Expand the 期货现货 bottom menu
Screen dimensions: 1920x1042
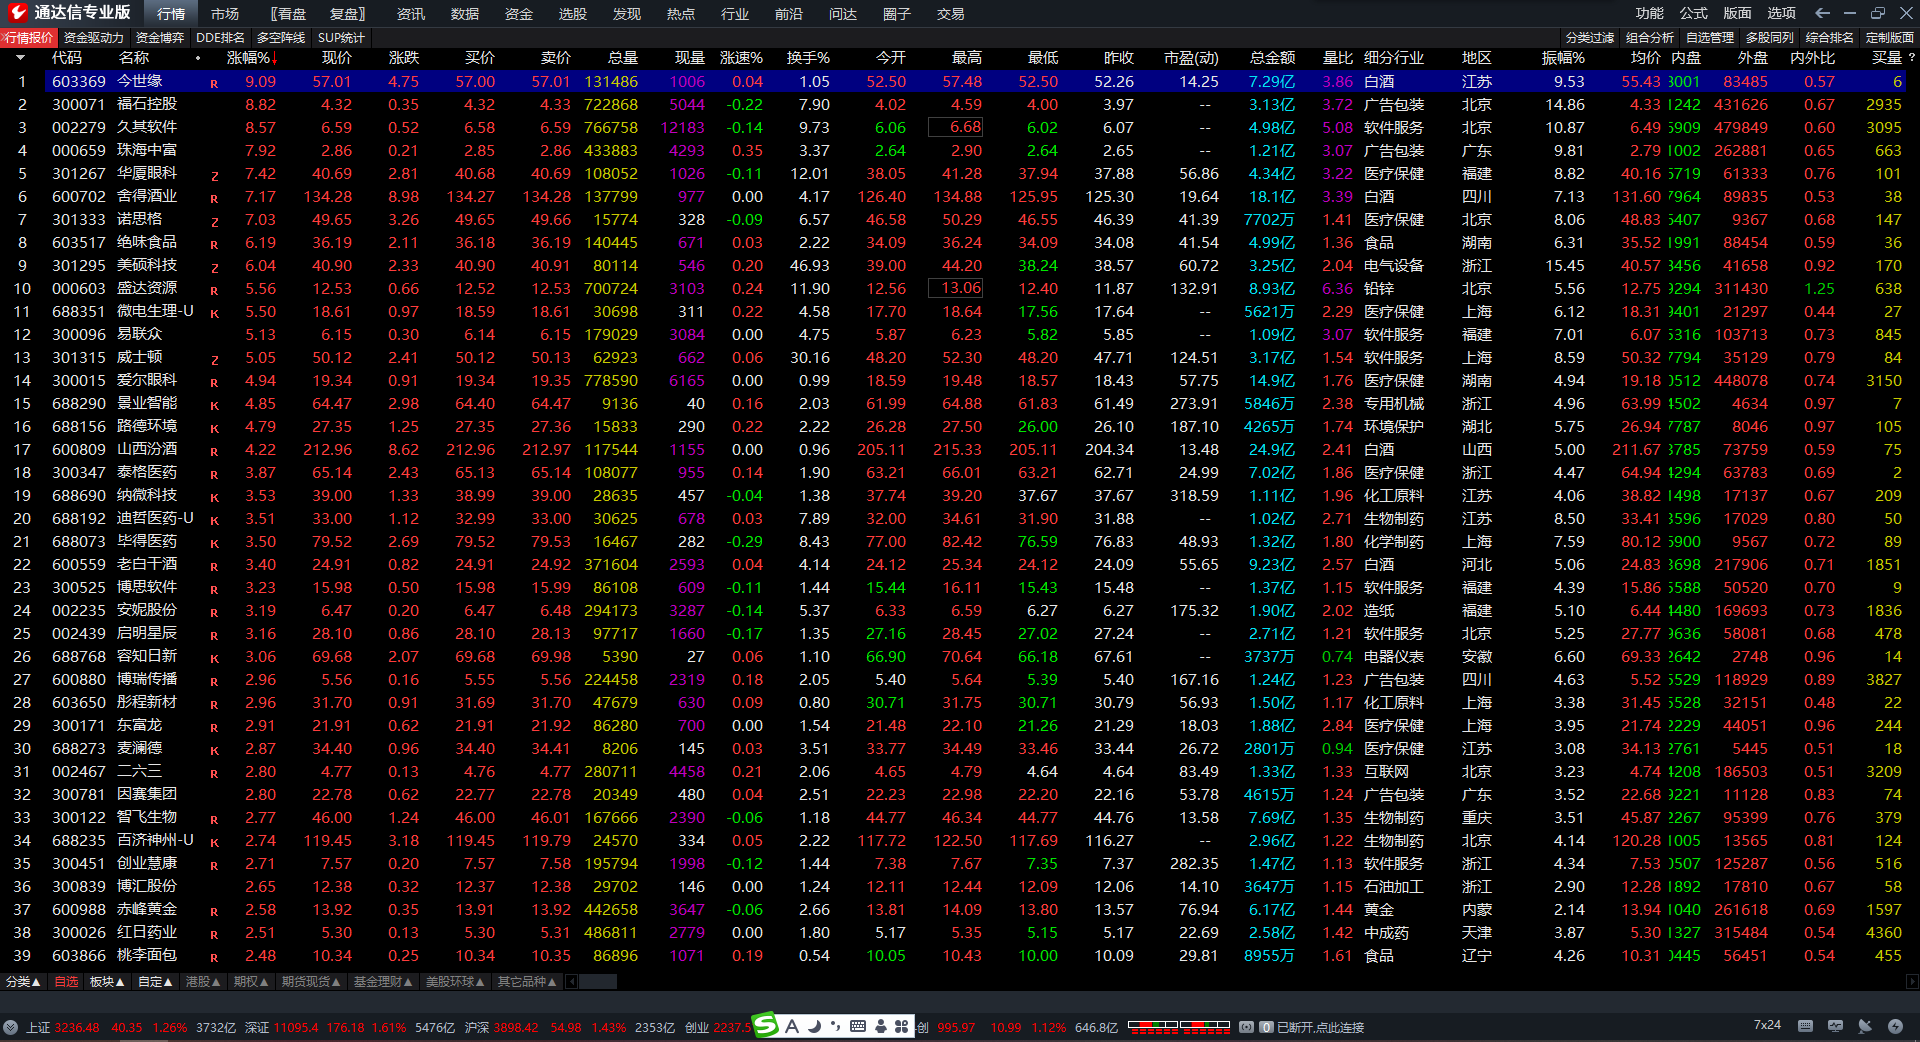(x=311, y=982)
